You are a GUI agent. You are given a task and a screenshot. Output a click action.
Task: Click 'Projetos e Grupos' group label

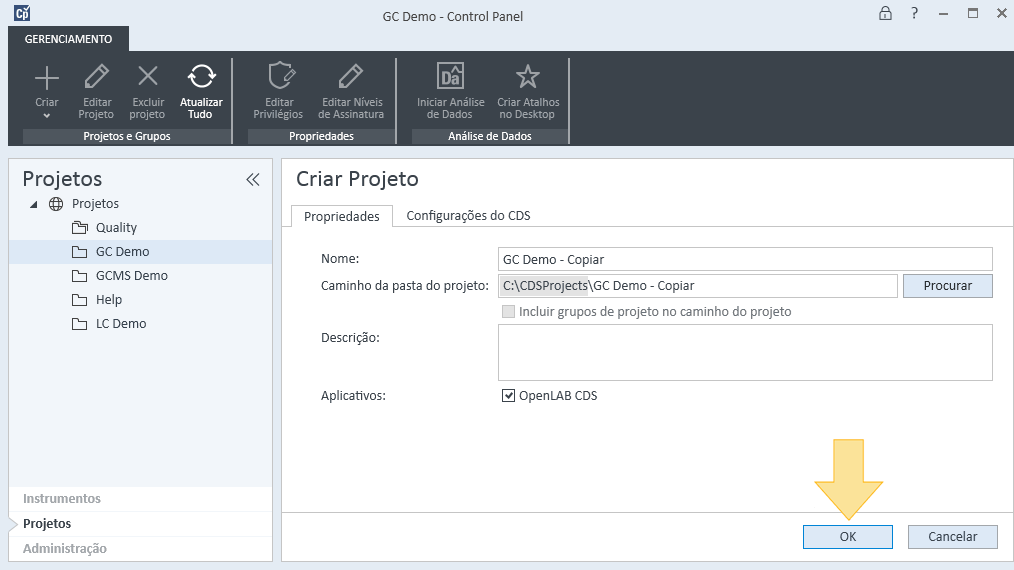point(127,136)
